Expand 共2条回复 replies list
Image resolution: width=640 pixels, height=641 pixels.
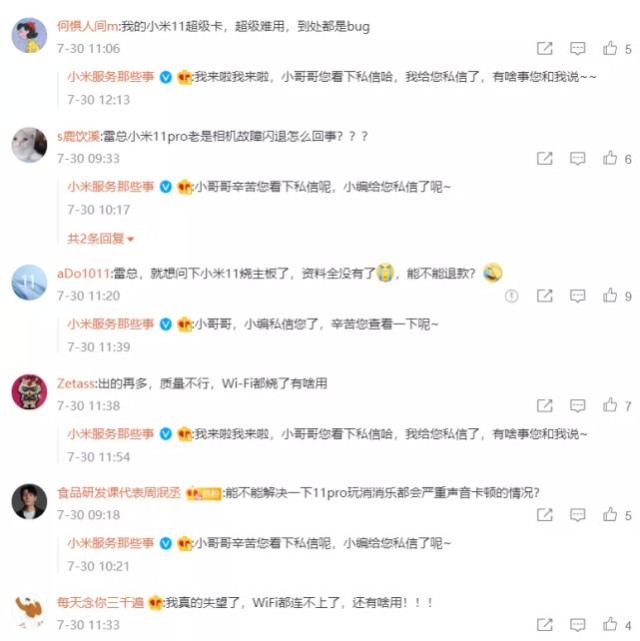(x=101, y=238)
